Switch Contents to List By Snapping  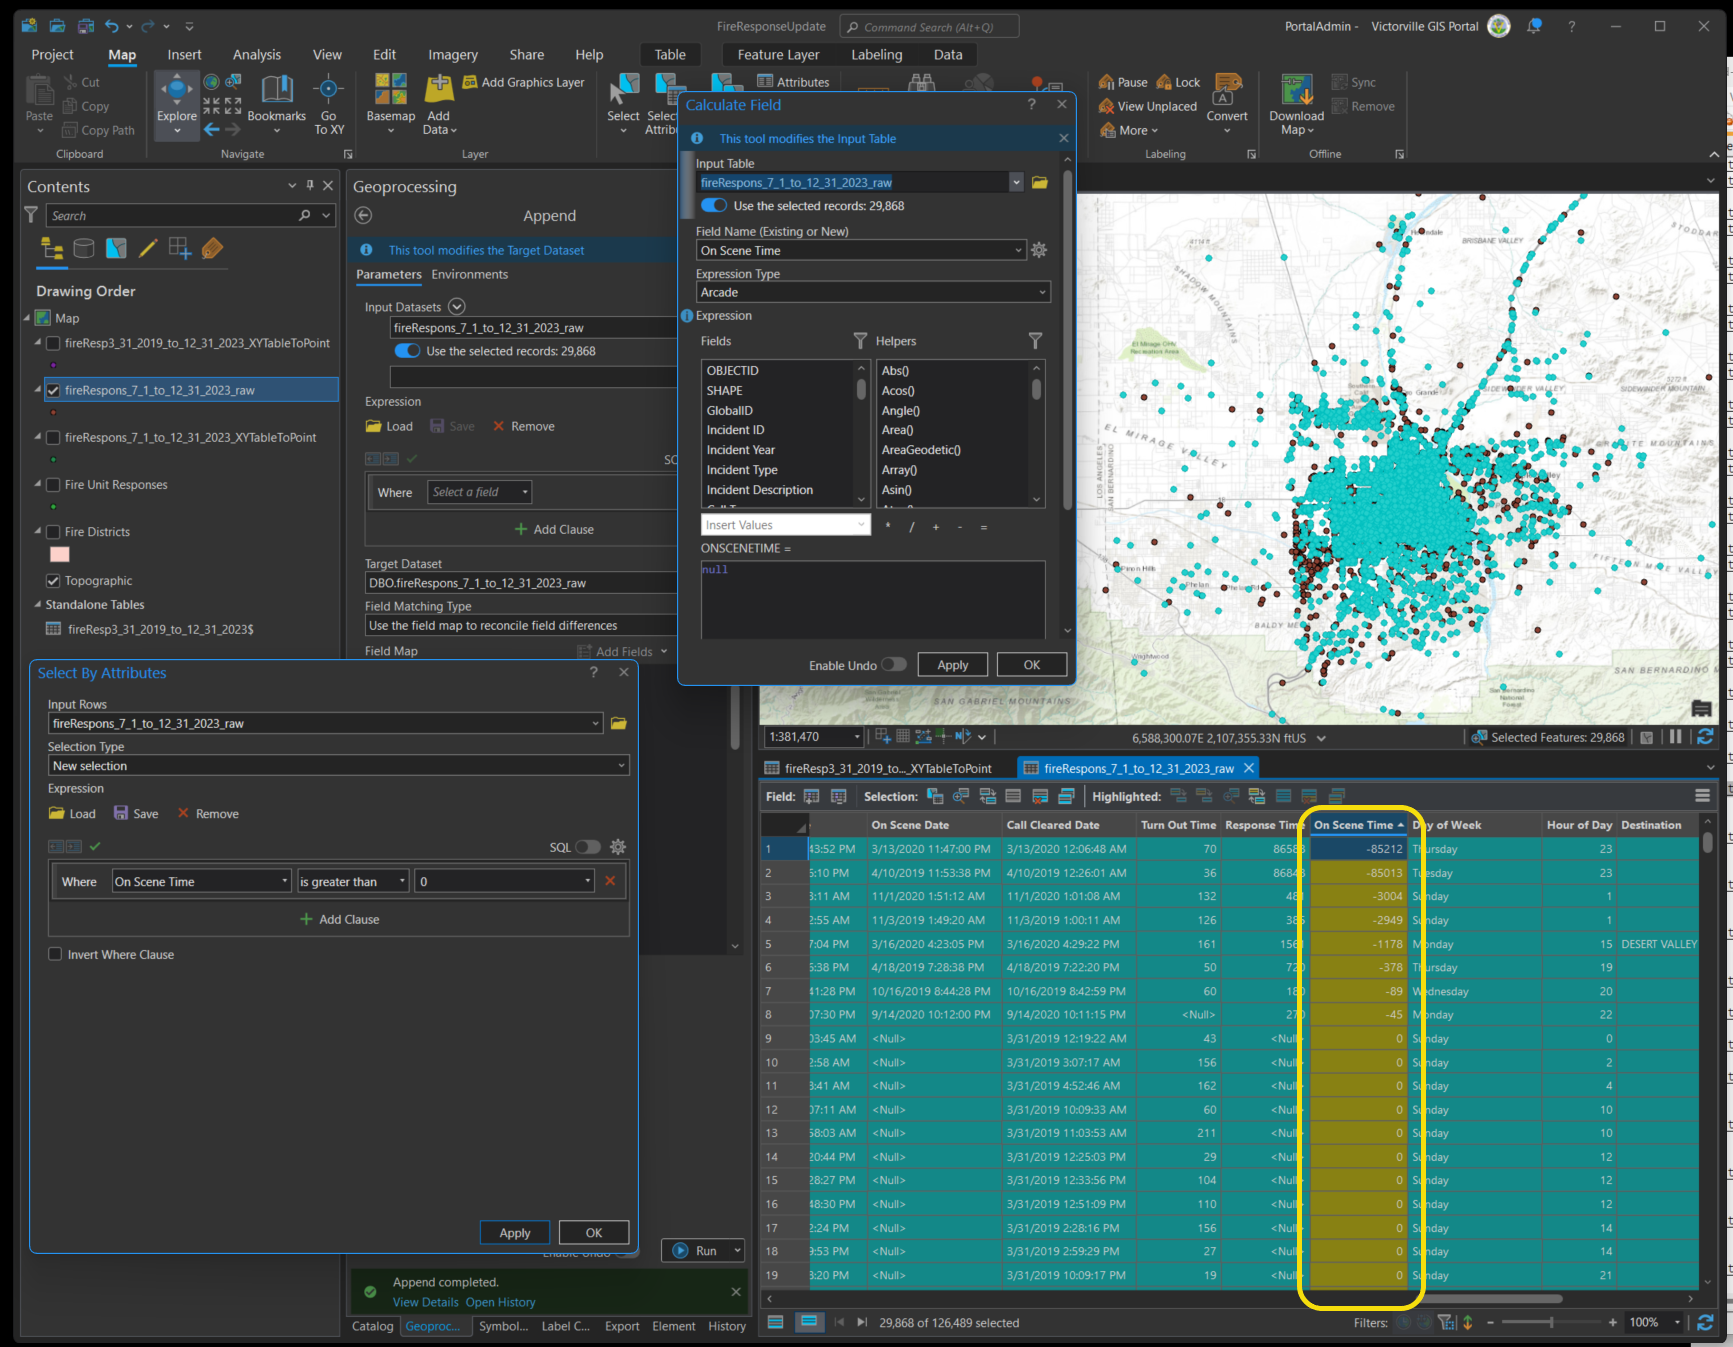[x=180, y=248]
